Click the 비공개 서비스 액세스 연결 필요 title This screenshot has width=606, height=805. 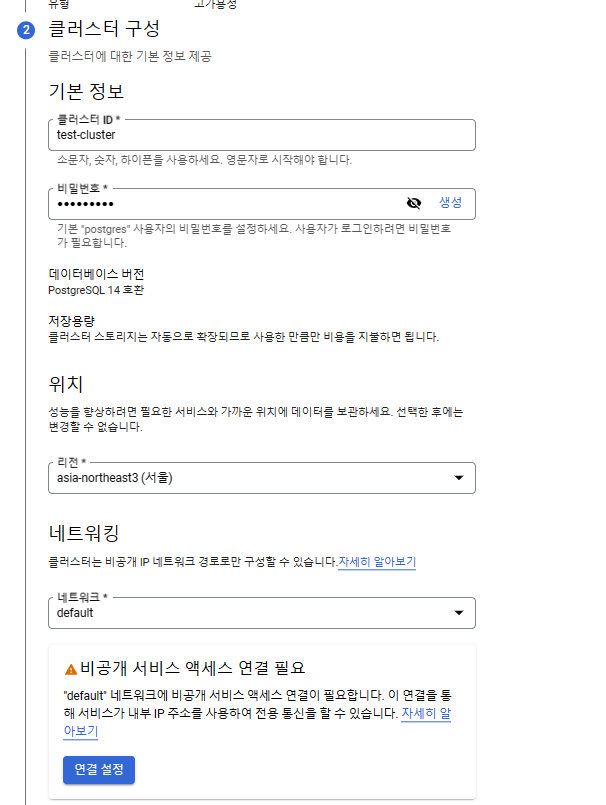[192, 668]
